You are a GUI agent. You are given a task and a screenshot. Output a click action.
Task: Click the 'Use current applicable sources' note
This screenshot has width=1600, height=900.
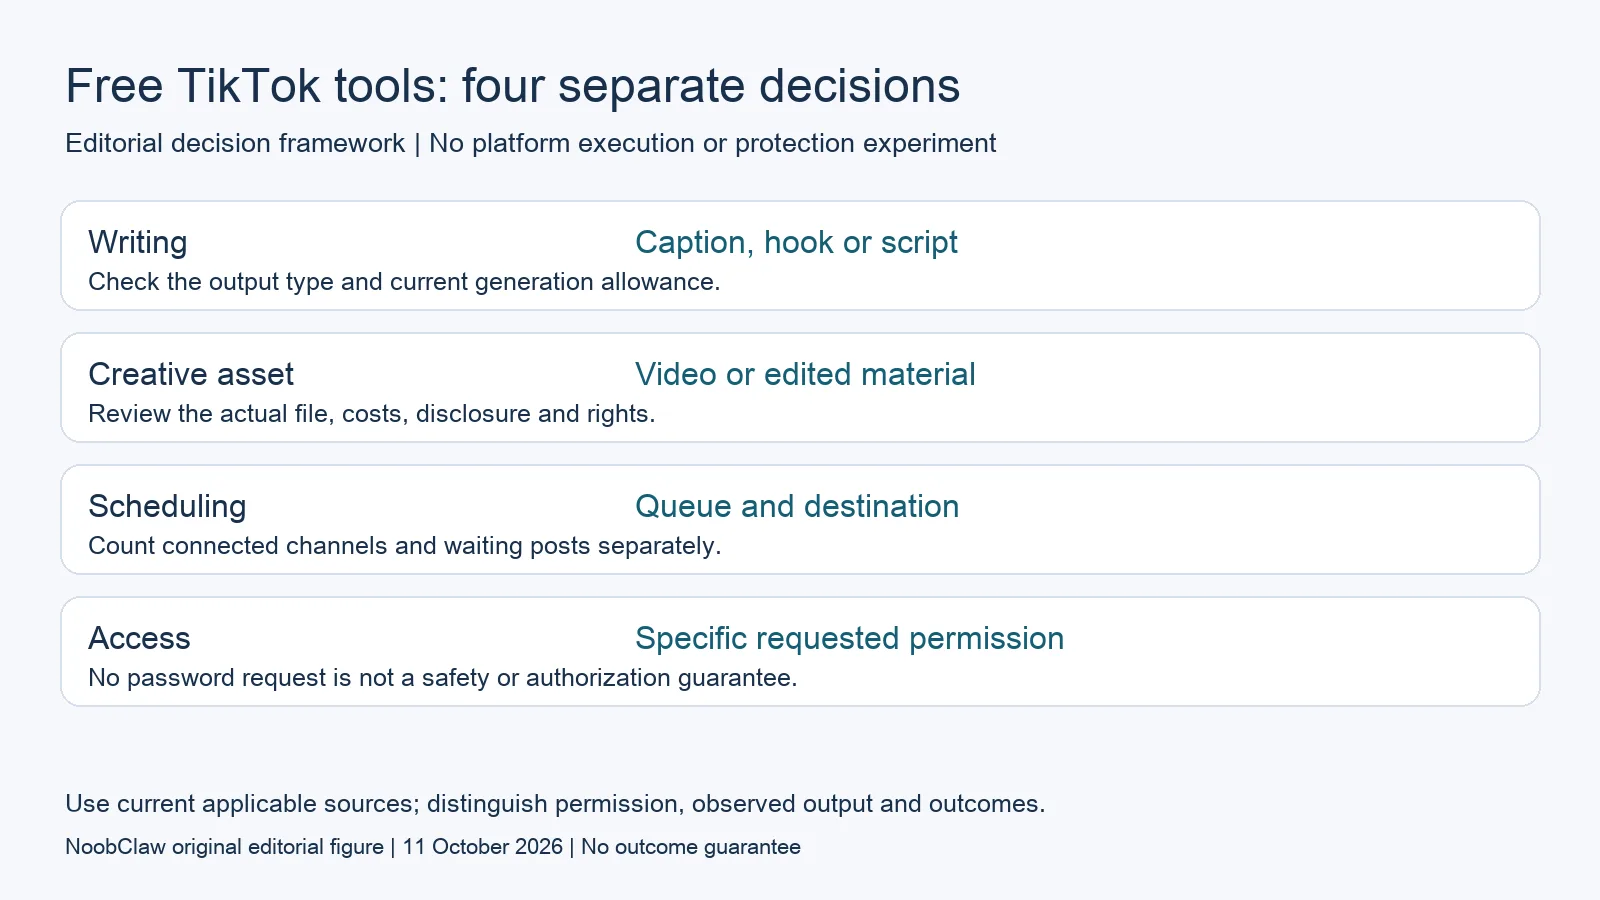pos(555,804)
